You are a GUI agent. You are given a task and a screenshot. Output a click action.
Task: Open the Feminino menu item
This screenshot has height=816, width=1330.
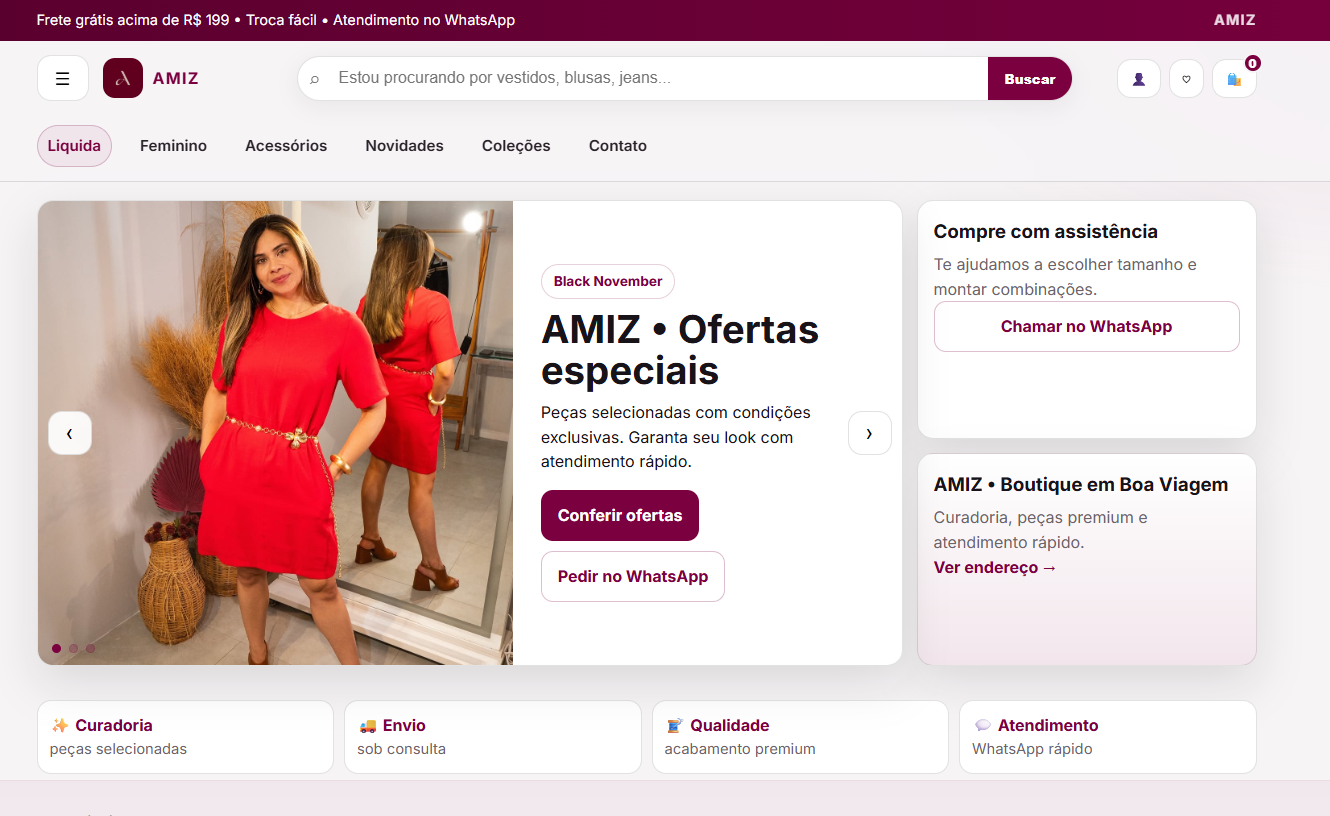coord(173,145)
